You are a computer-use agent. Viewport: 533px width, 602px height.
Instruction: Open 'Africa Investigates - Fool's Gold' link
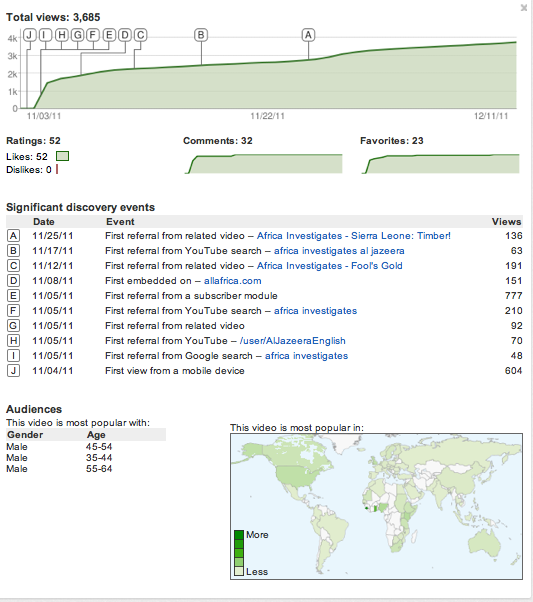click(329, 266)
